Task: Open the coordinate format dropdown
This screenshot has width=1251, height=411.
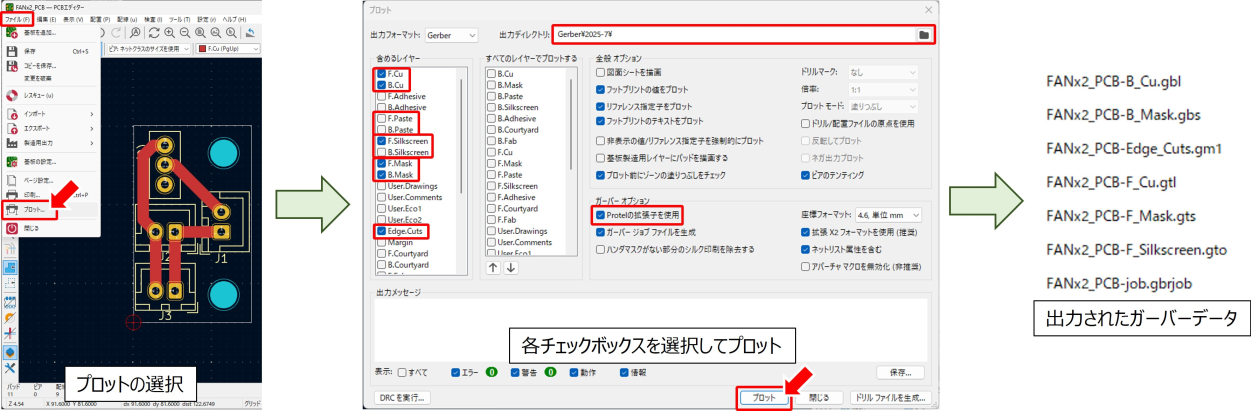Action: [x=888, y=214]
